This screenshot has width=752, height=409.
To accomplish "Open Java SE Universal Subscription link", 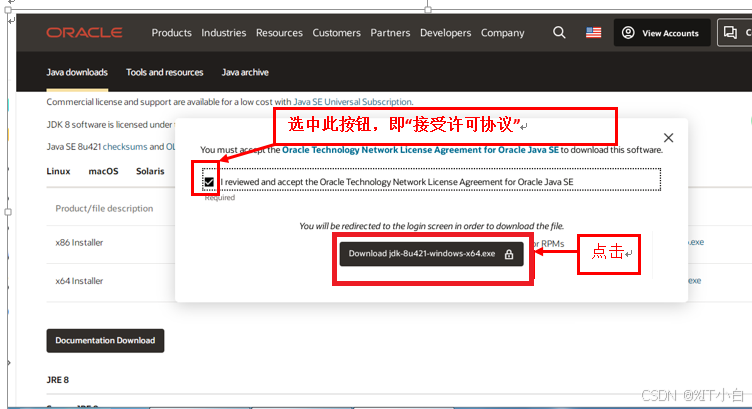I will coord(352,102).
